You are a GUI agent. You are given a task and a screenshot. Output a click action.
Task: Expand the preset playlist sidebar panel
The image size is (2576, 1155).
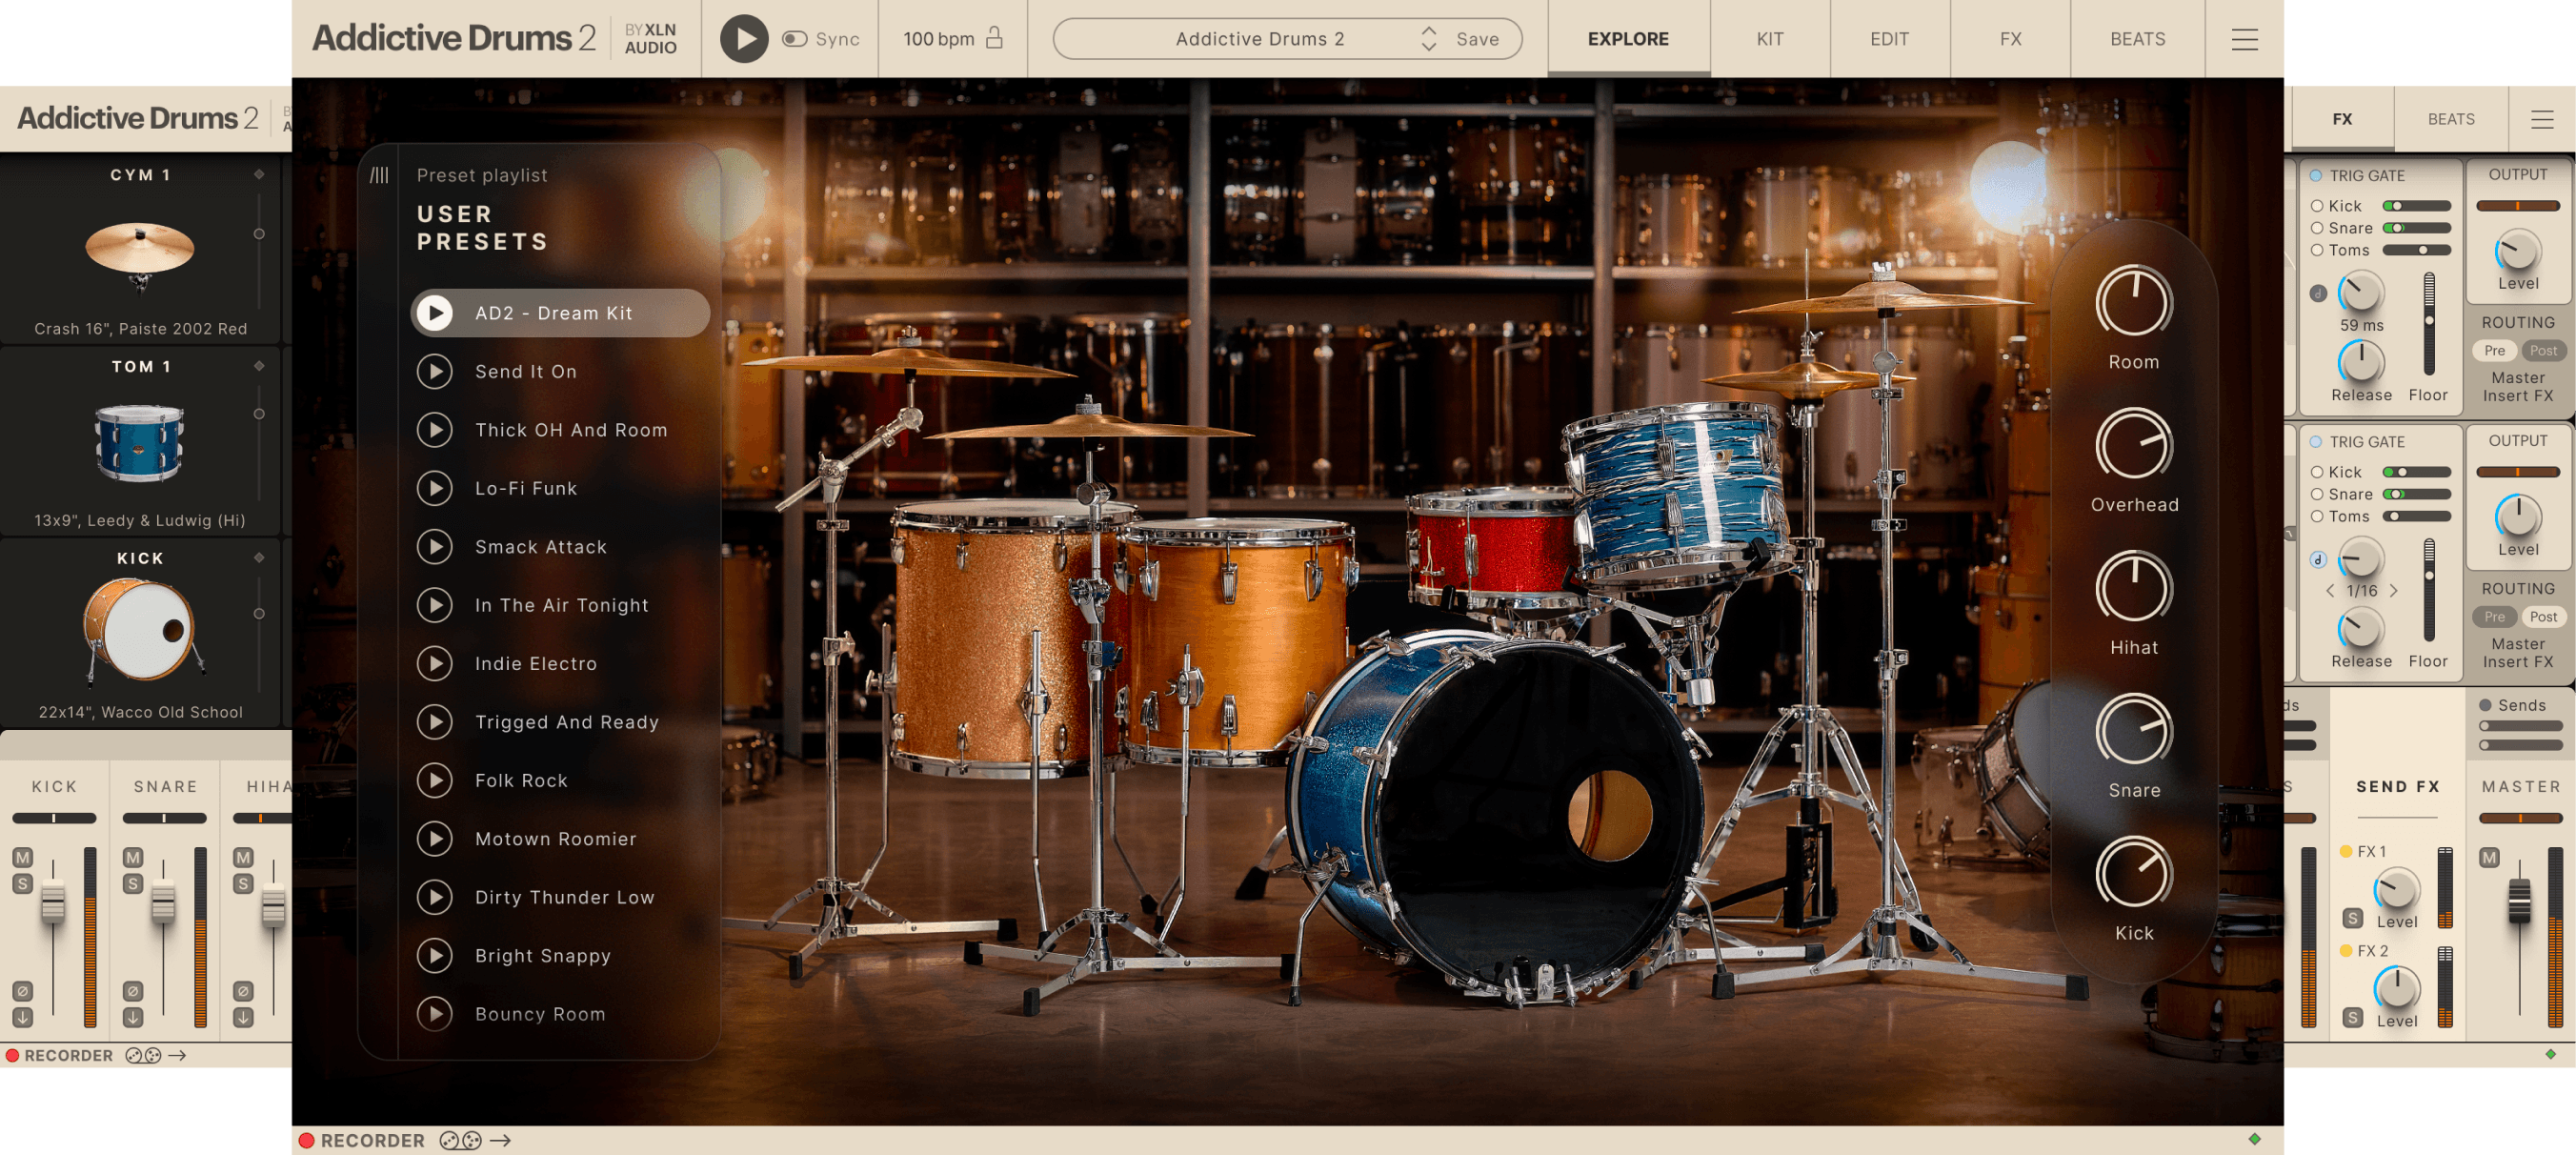coord(379,174)
